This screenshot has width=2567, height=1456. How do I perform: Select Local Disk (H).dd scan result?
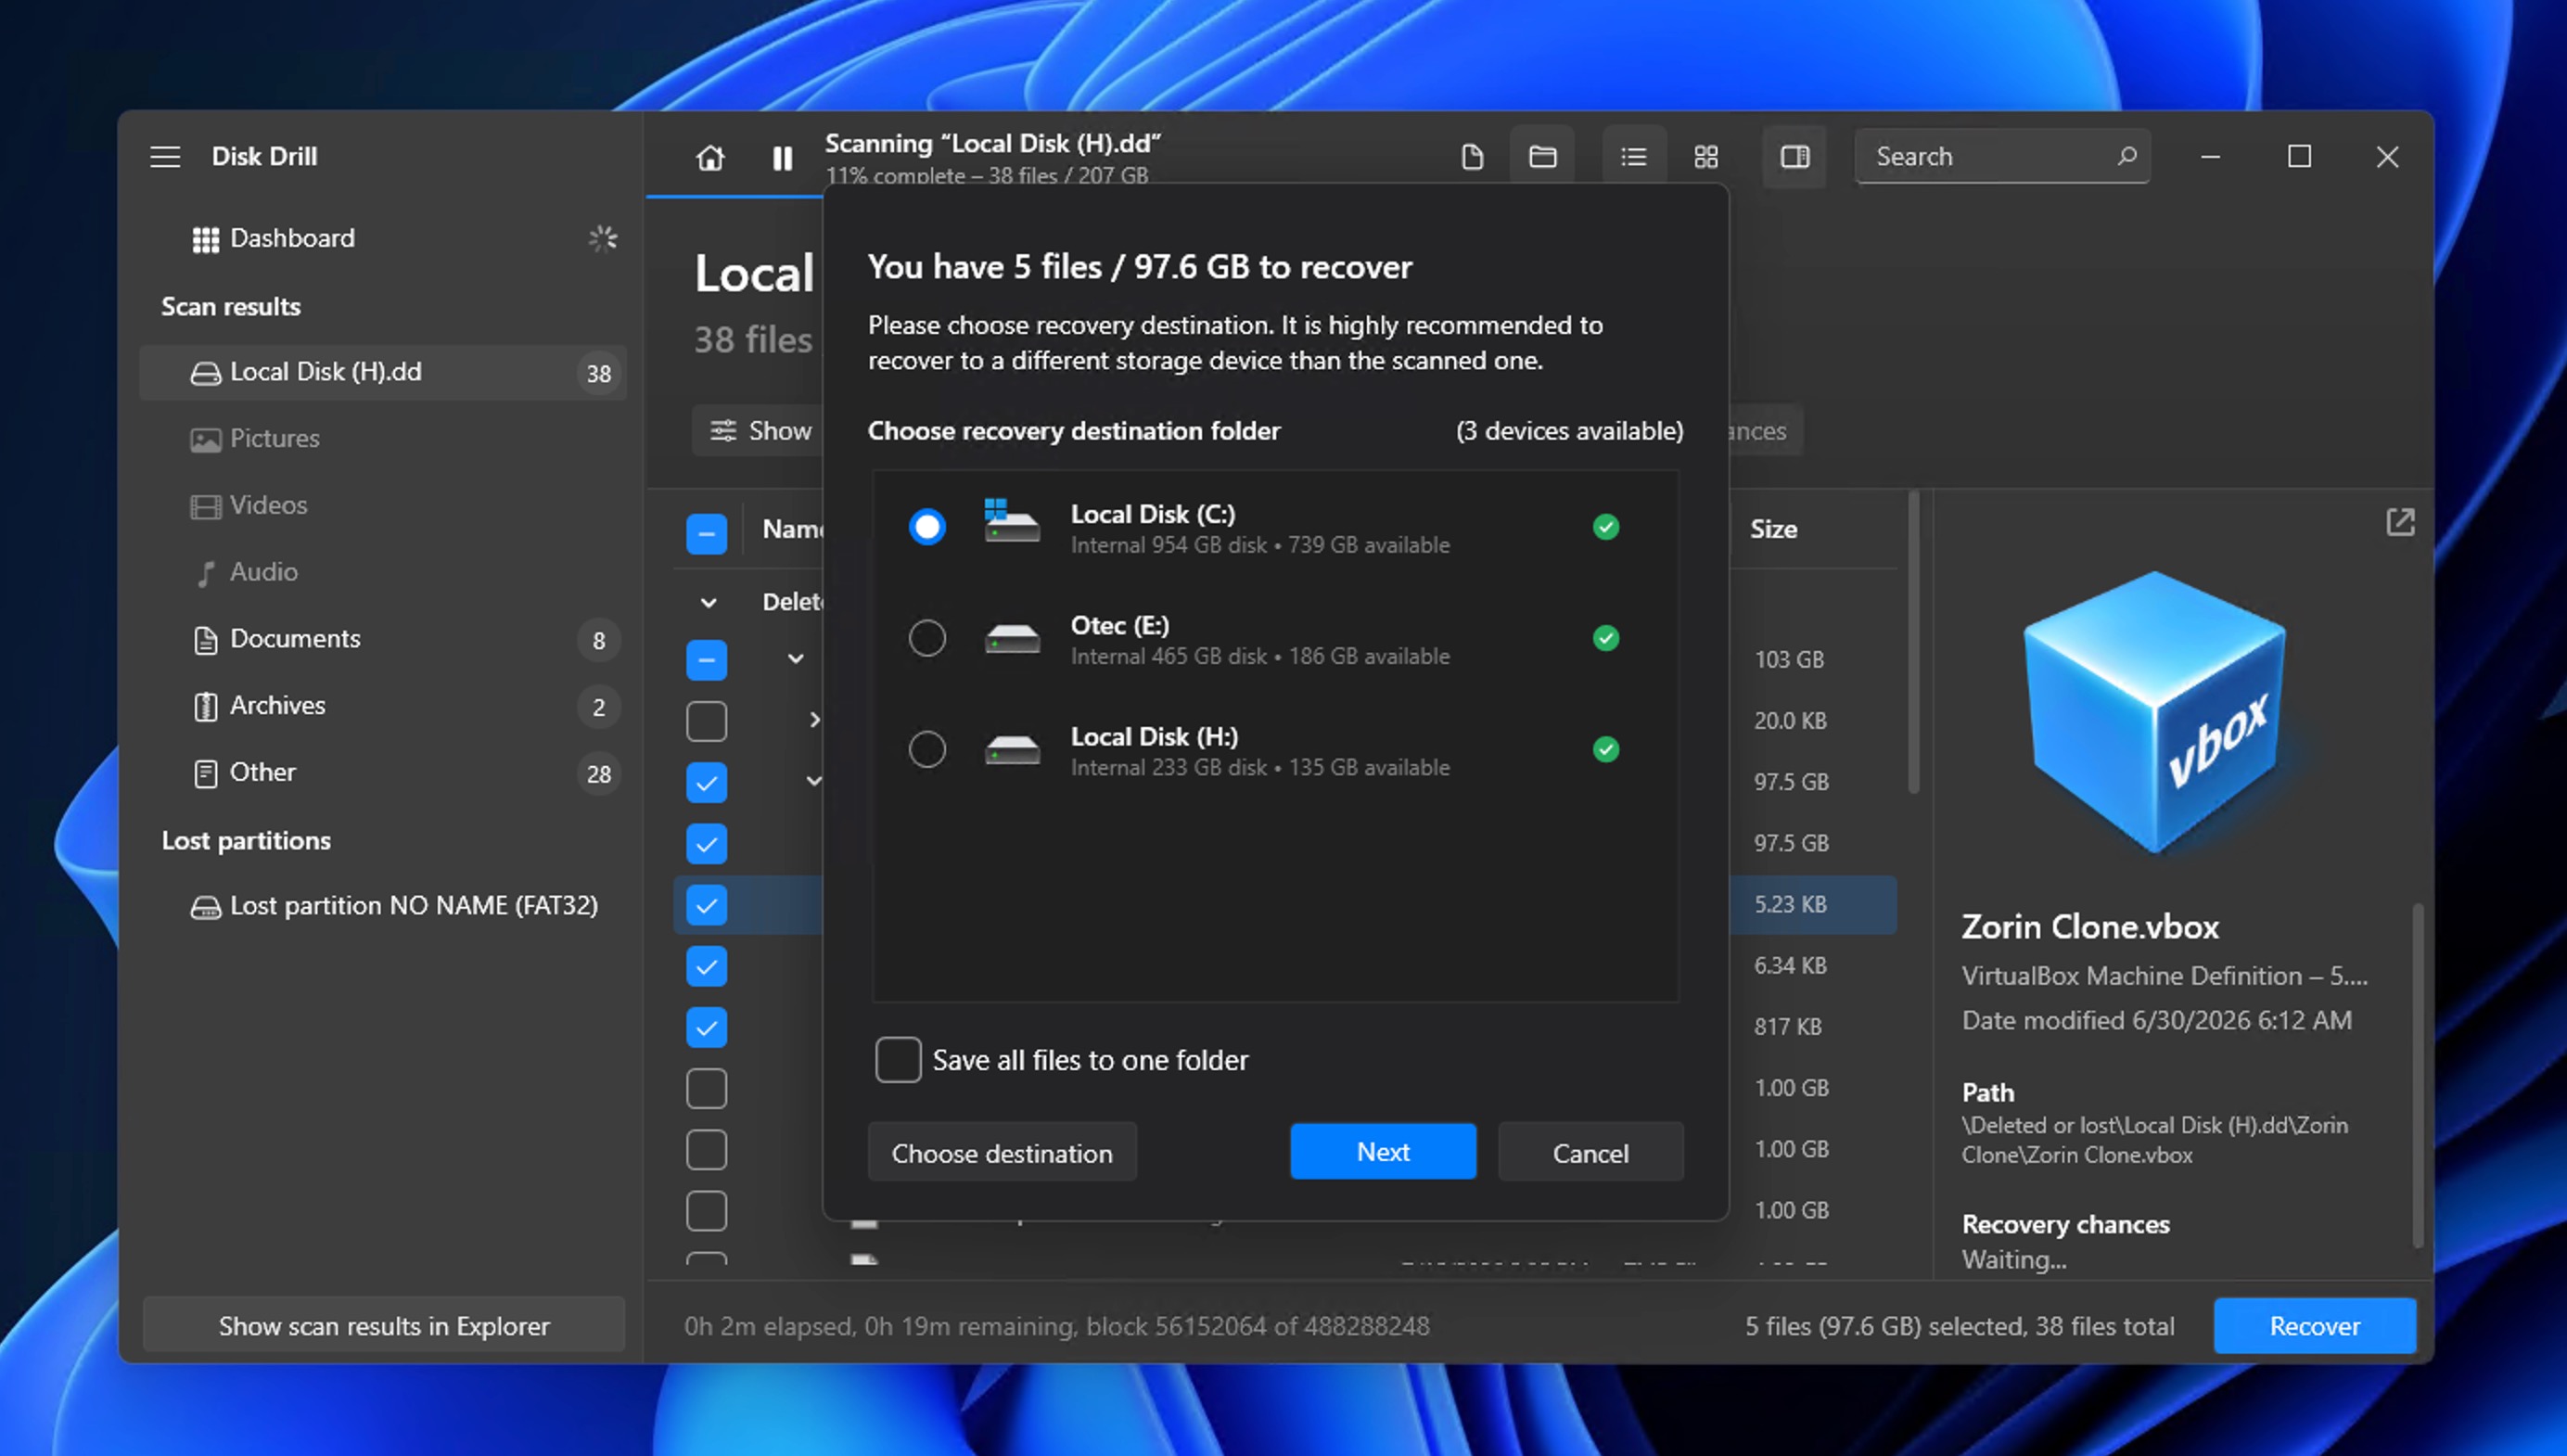[x=383, y=372]
